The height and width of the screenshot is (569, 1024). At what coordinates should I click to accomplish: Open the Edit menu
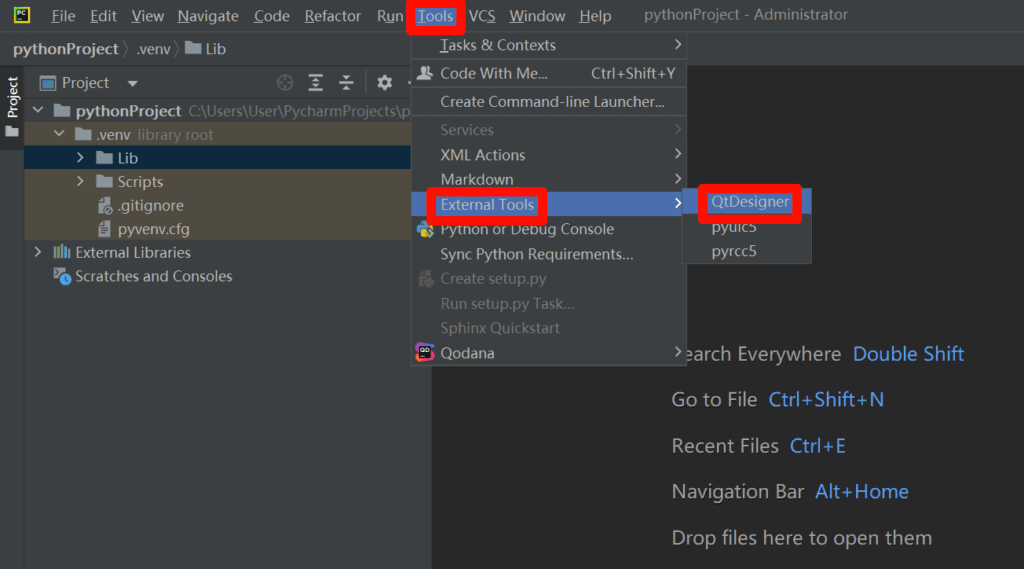(x=103, y=16)
